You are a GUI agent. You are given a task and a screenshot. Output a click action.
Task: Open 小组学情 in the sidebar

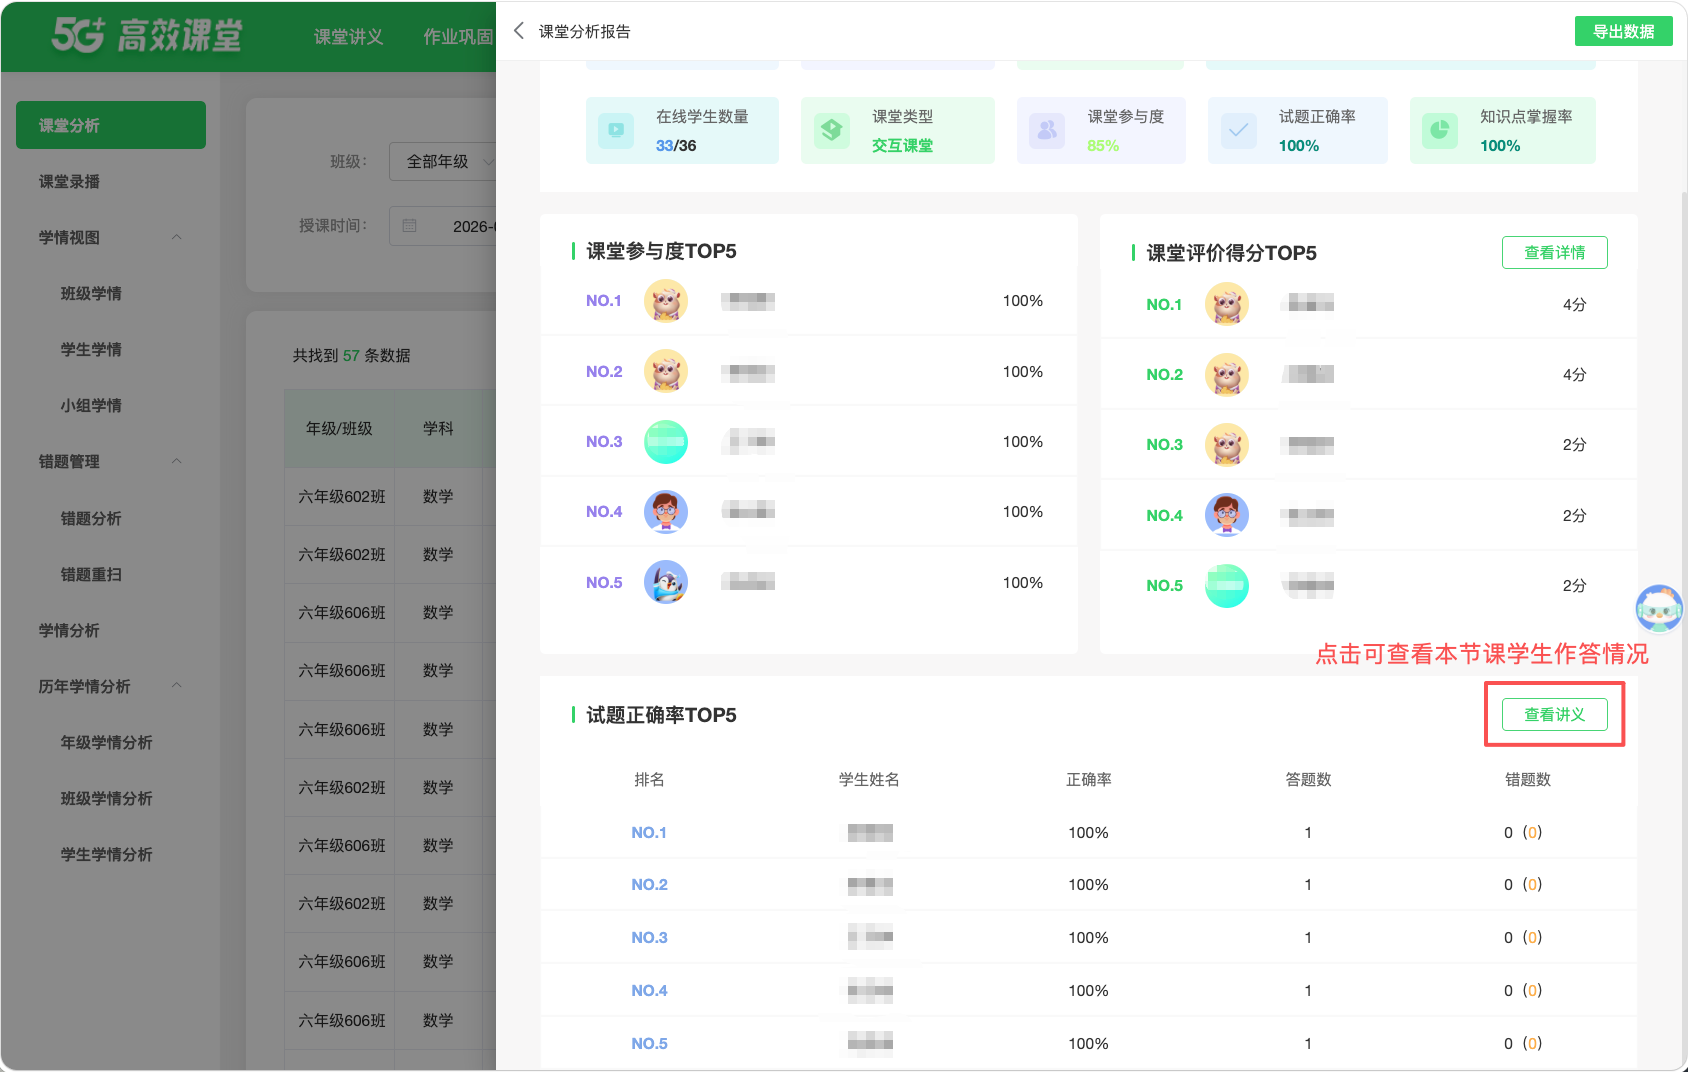91,405
